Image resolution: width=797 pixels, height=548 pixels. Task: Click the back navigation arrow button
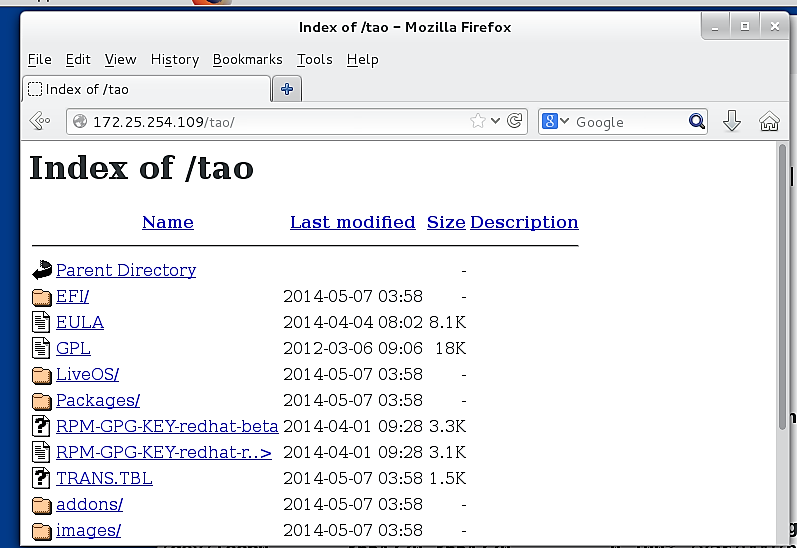coord(40,121)
